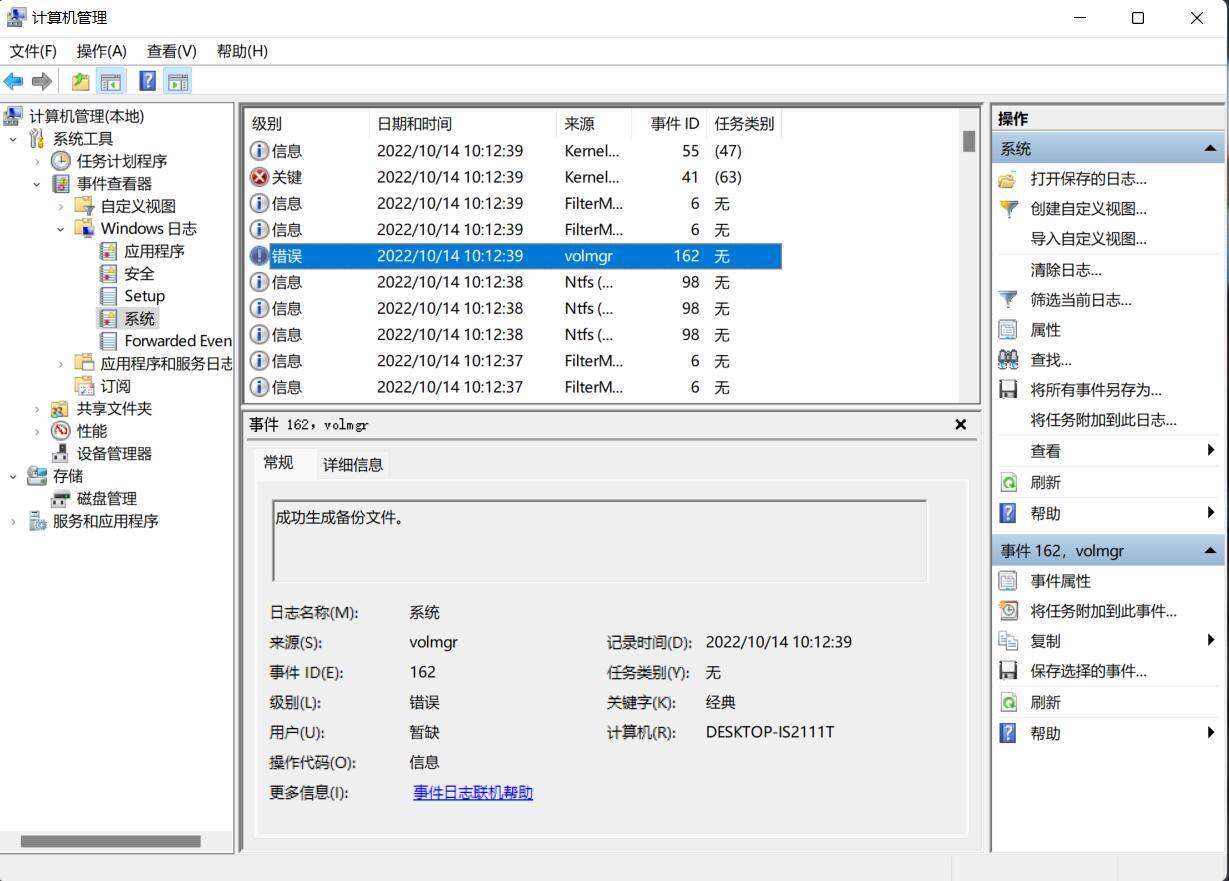The height and width of the screenshot is (881, 1229).
Task: Open the 文件(F) menu
Action: [x=33, y=51]
